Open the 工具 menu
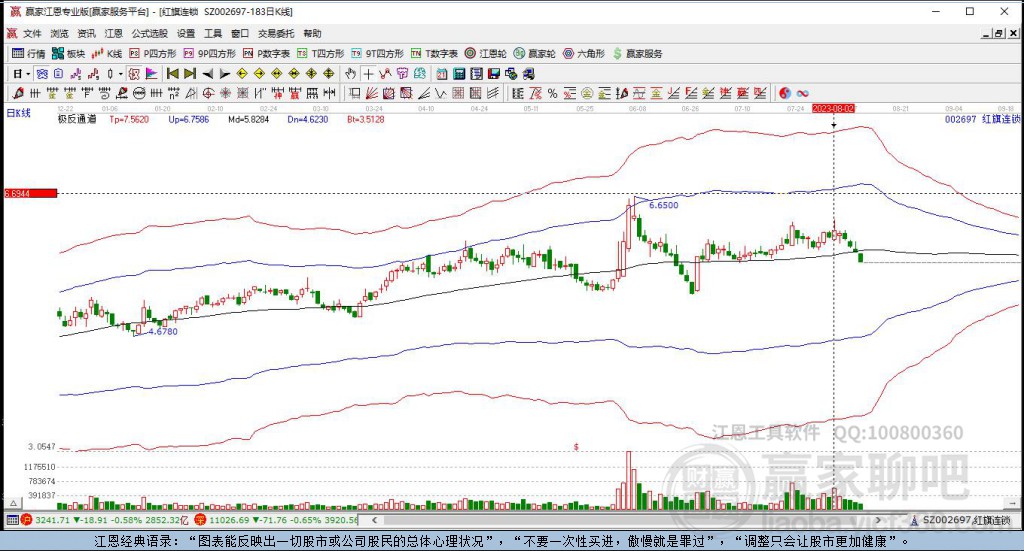 [213, 33]
